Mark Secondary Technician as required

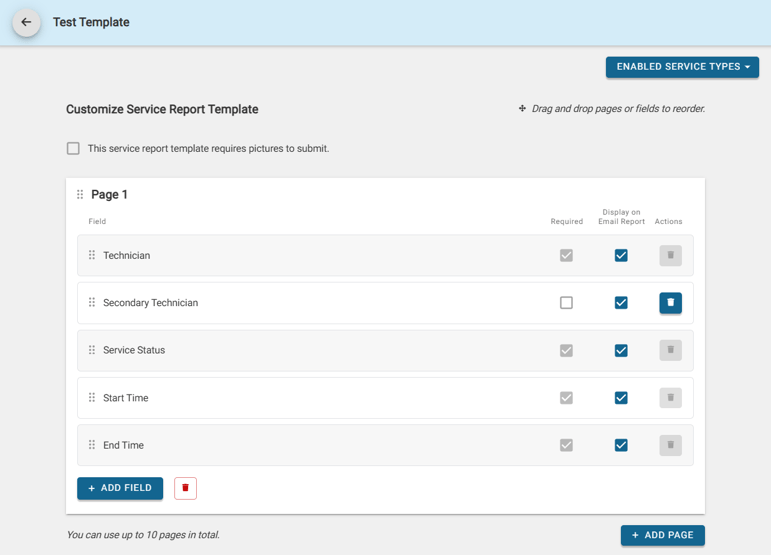566,302
